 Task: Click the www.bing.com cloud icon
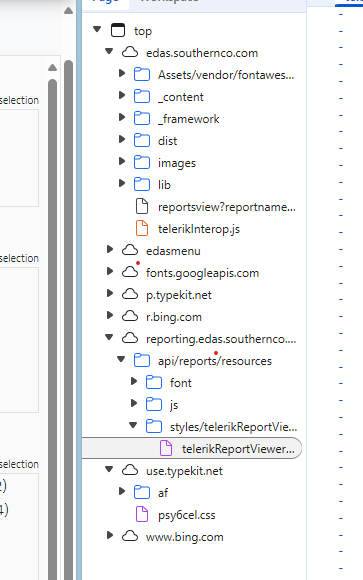click(x=130, y=536)
